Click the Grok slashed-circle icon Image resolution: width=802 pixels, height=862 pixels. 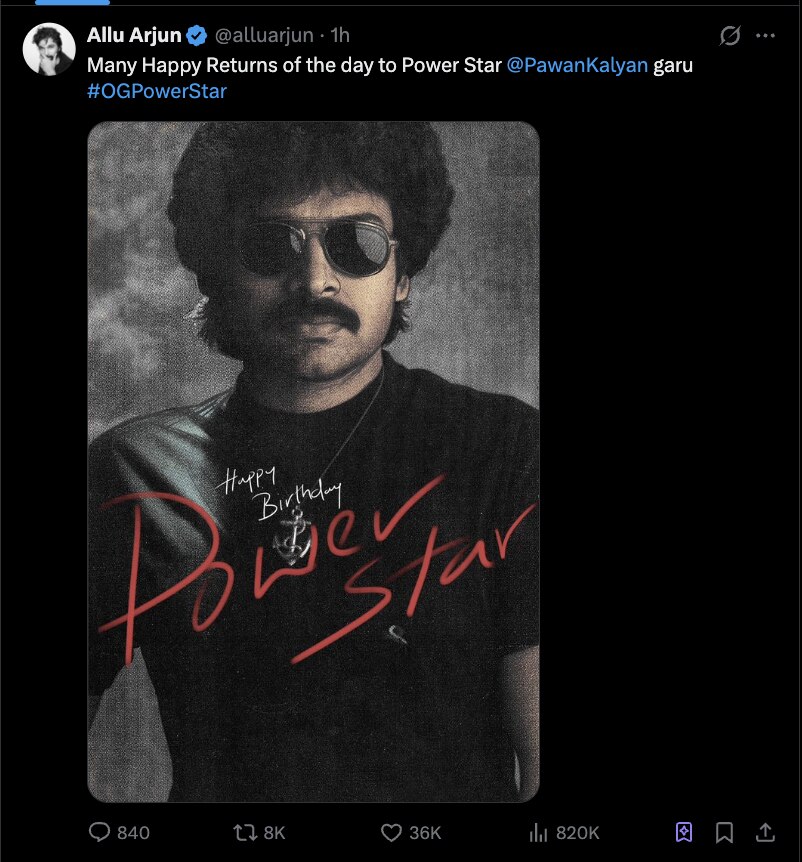point(729,36)
